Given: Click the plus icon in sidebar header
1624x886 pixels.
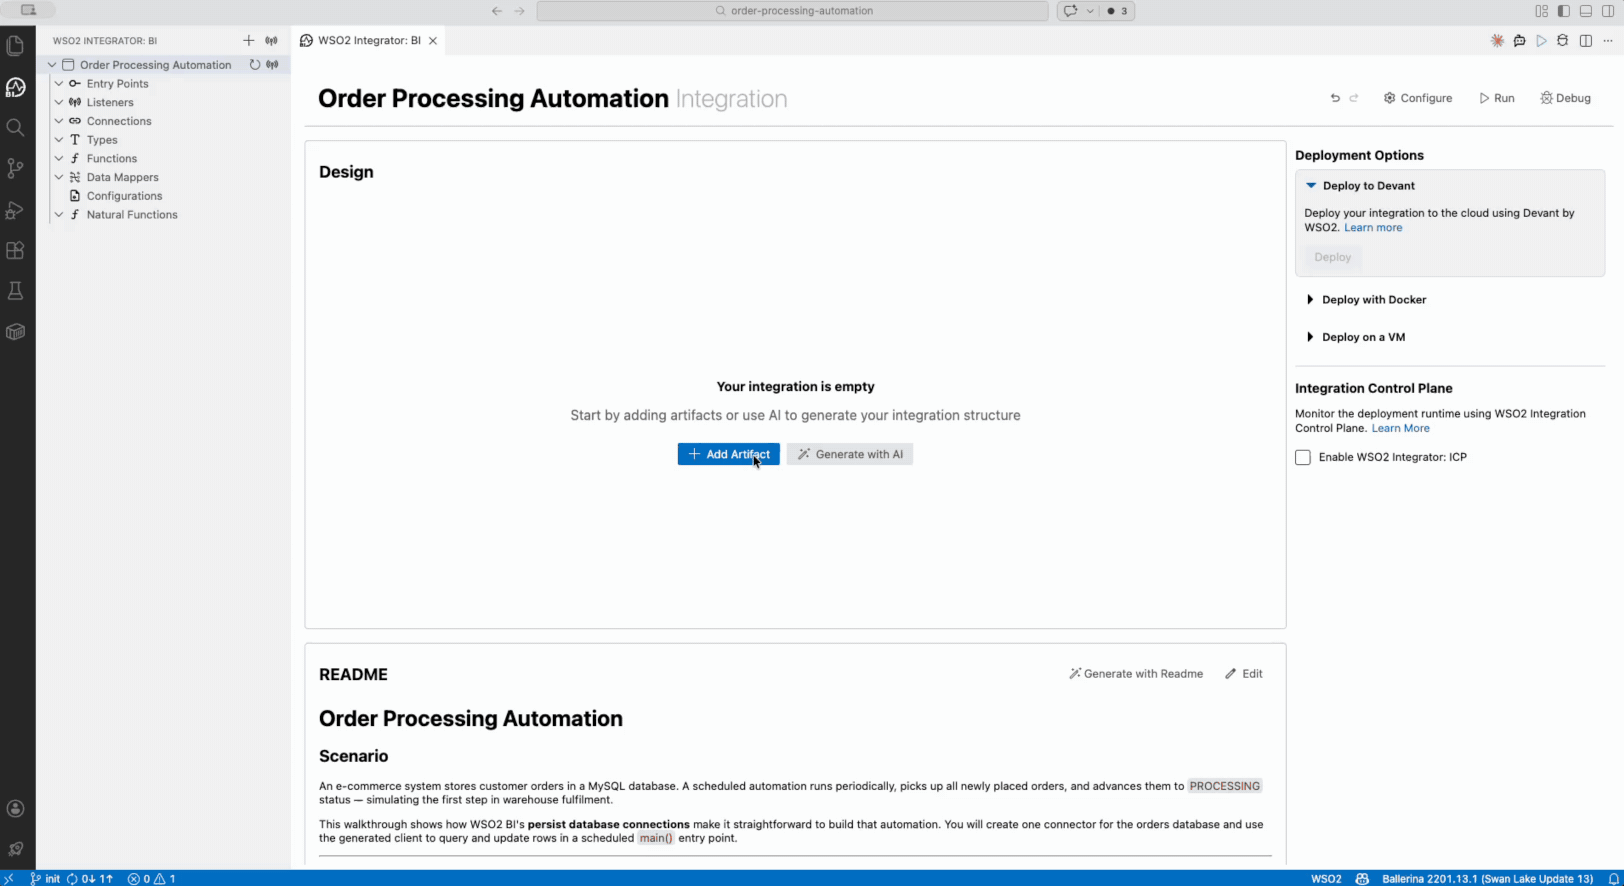Looking at the screenshot, I should (249, 41).
